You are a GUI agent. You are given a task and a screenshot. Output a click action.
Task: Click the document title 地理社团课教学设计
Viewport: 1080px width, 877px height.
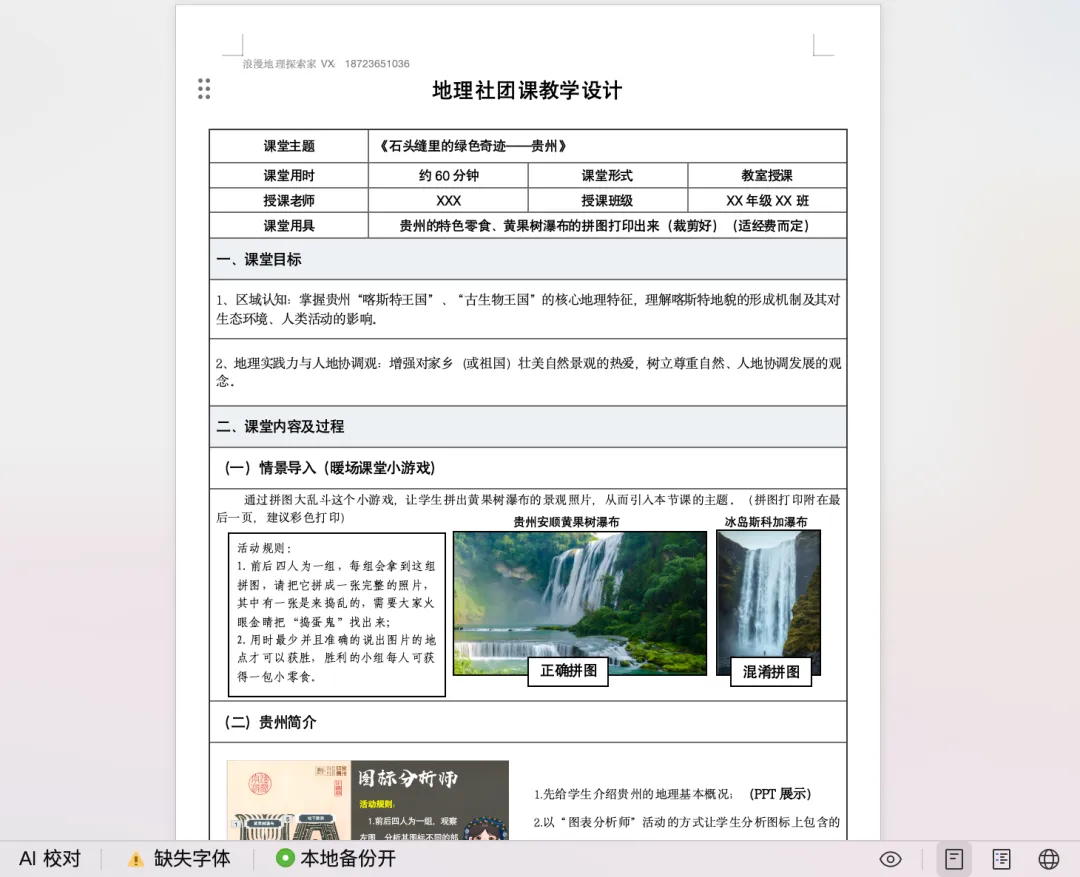coord(527,90)
